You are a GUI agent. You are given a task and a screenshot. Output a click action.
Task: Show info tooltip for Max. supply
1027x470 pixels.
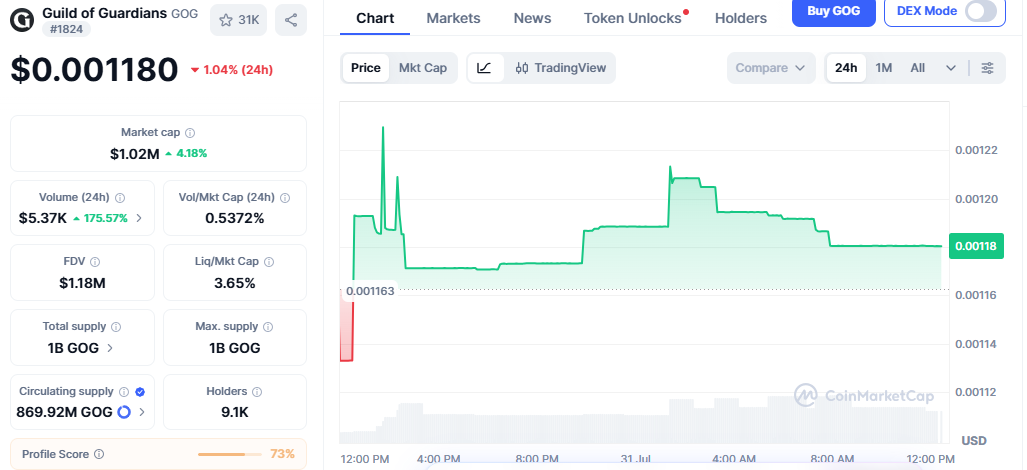pyautogui.click(x=268, y=327)
